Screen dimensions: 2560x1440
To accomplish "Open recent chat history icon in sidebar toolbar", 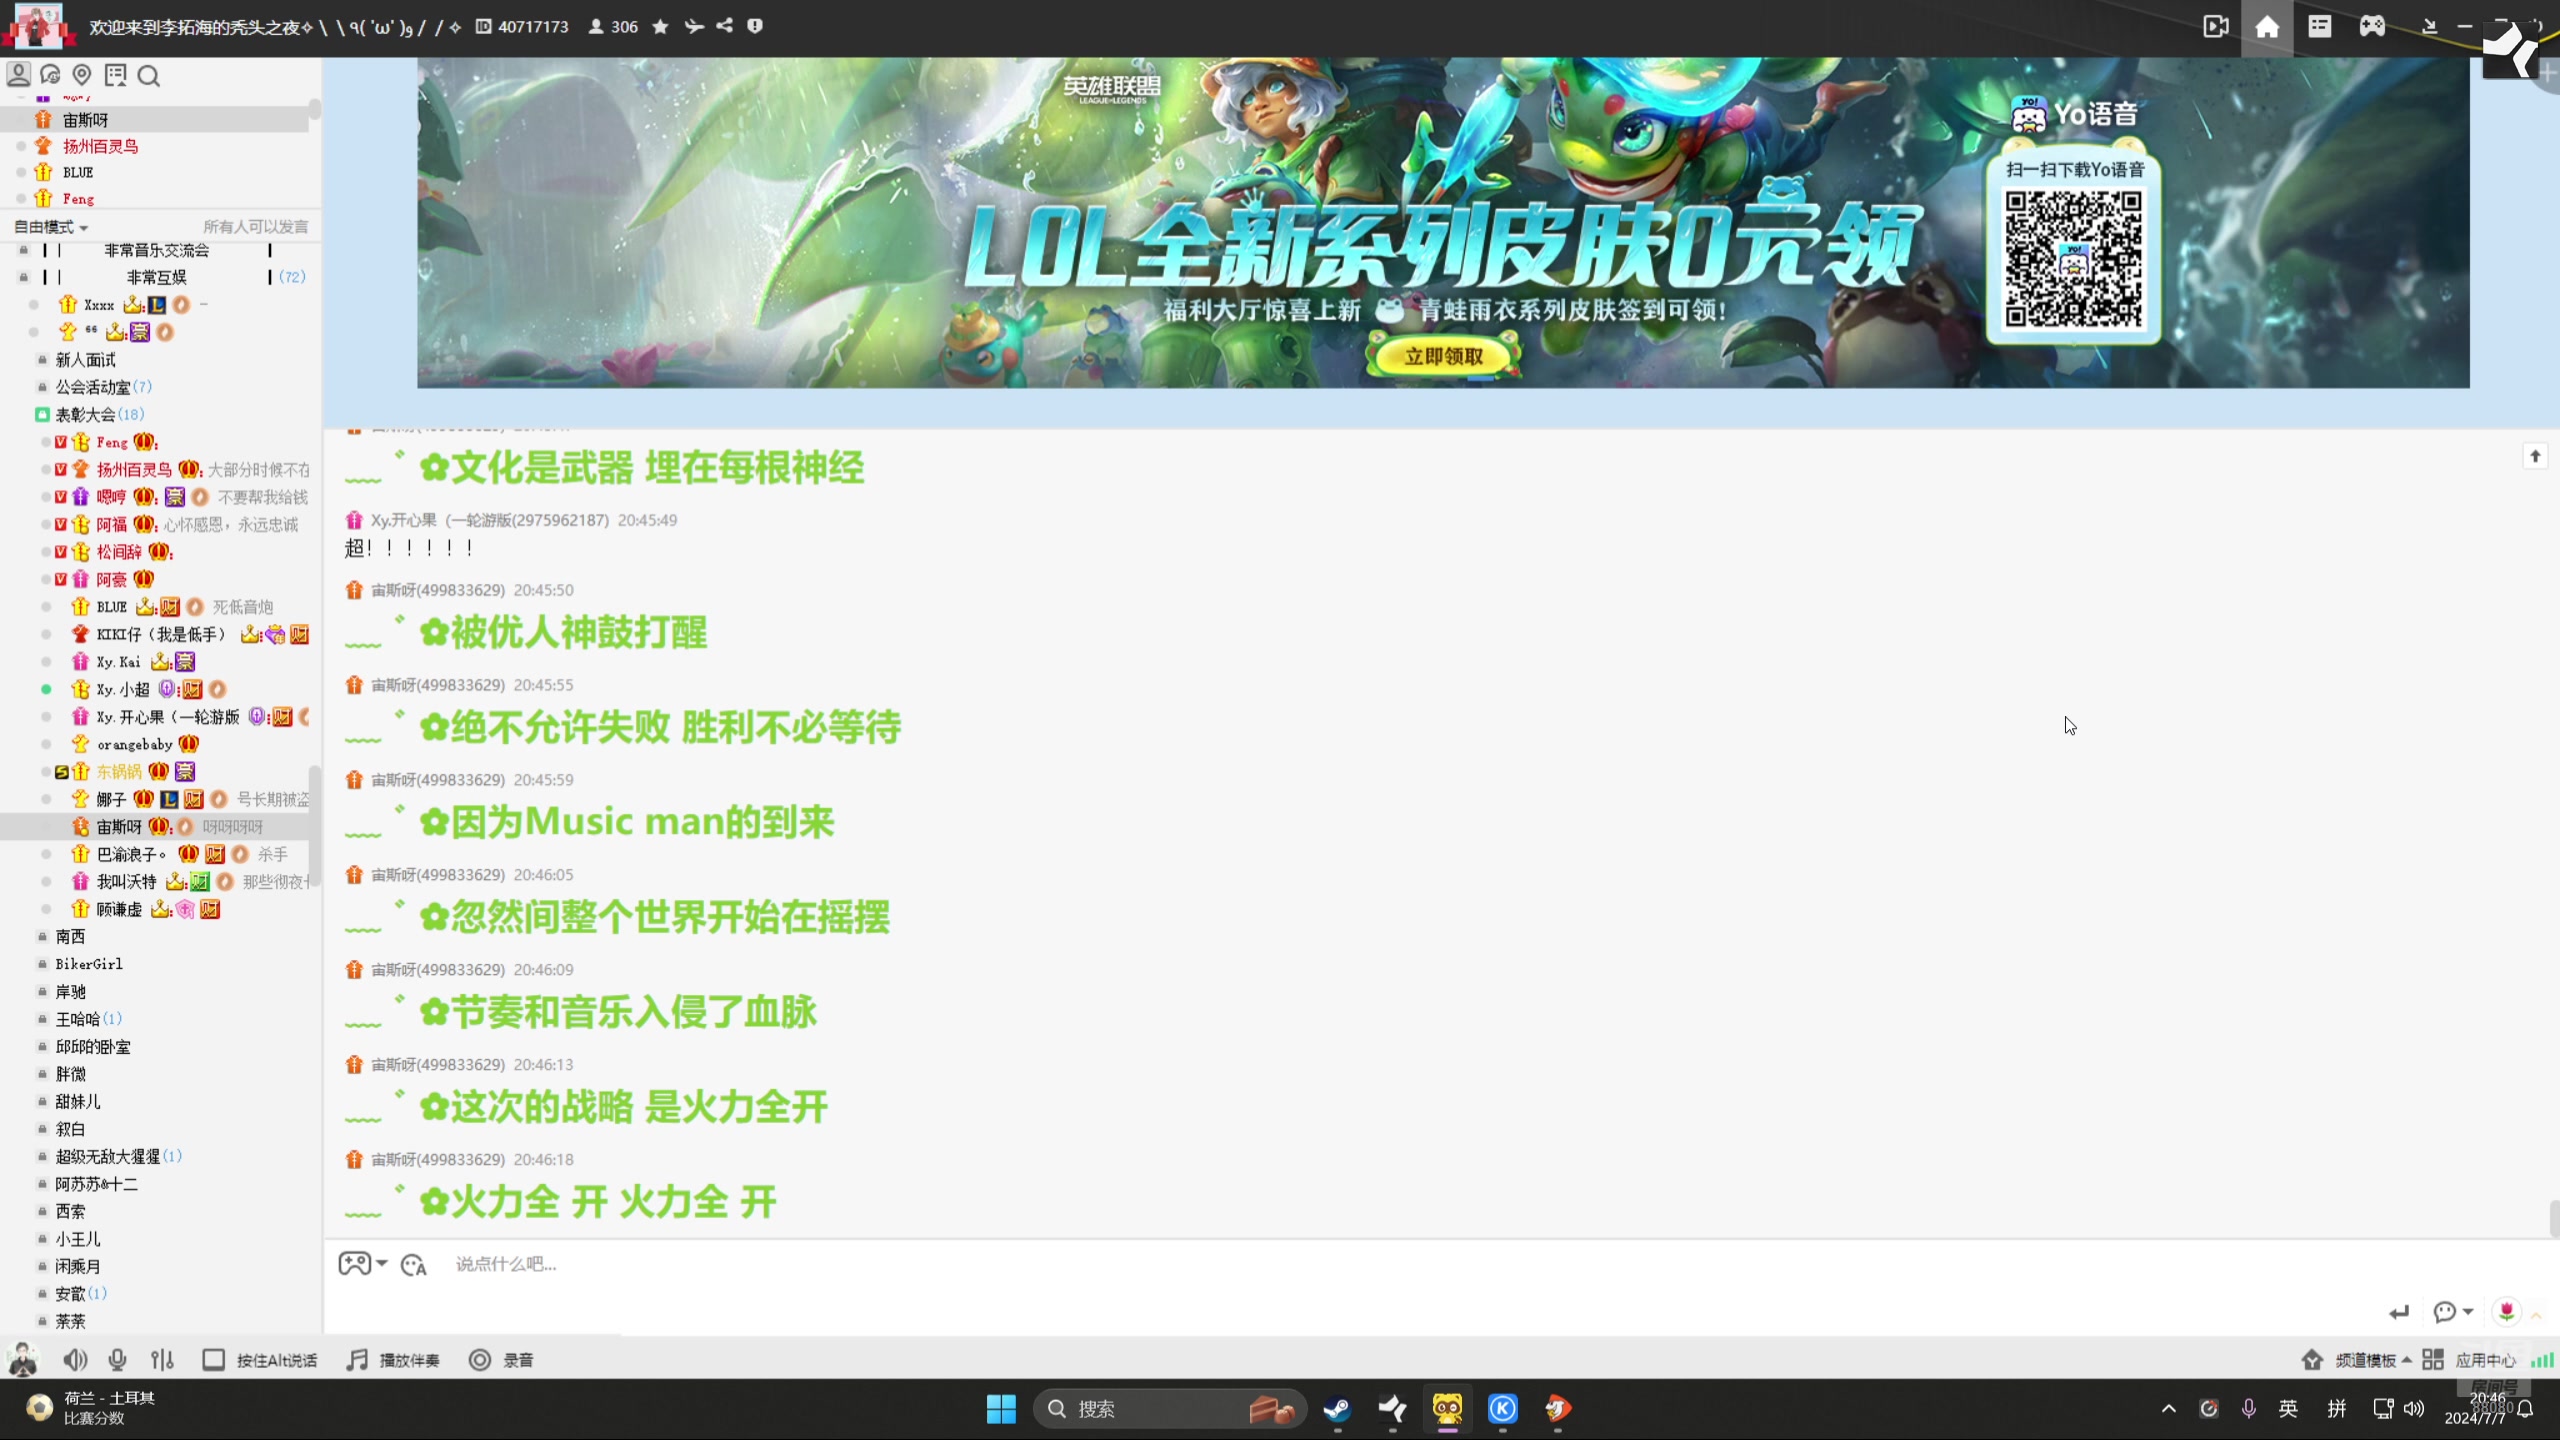I will click(50, 75).
